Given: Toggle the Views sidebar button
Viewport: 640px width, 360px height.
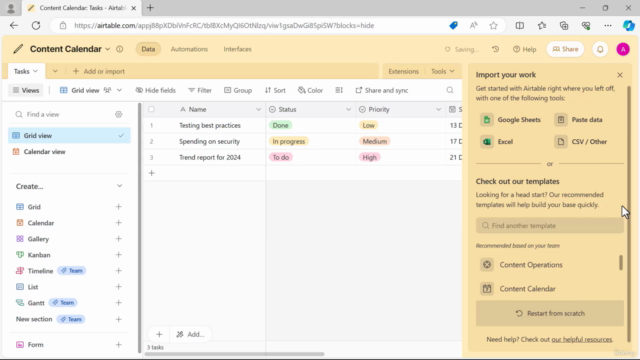Looking at the screenshot, I should click(x=26, y=90).
